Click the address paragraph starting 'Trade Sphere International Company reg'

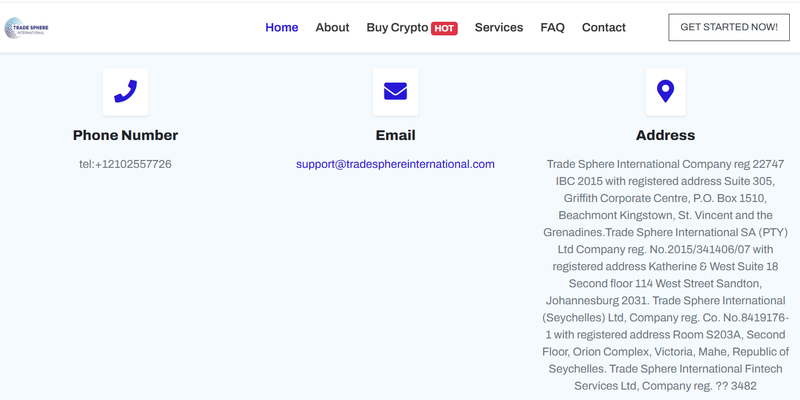click(665, 275)
